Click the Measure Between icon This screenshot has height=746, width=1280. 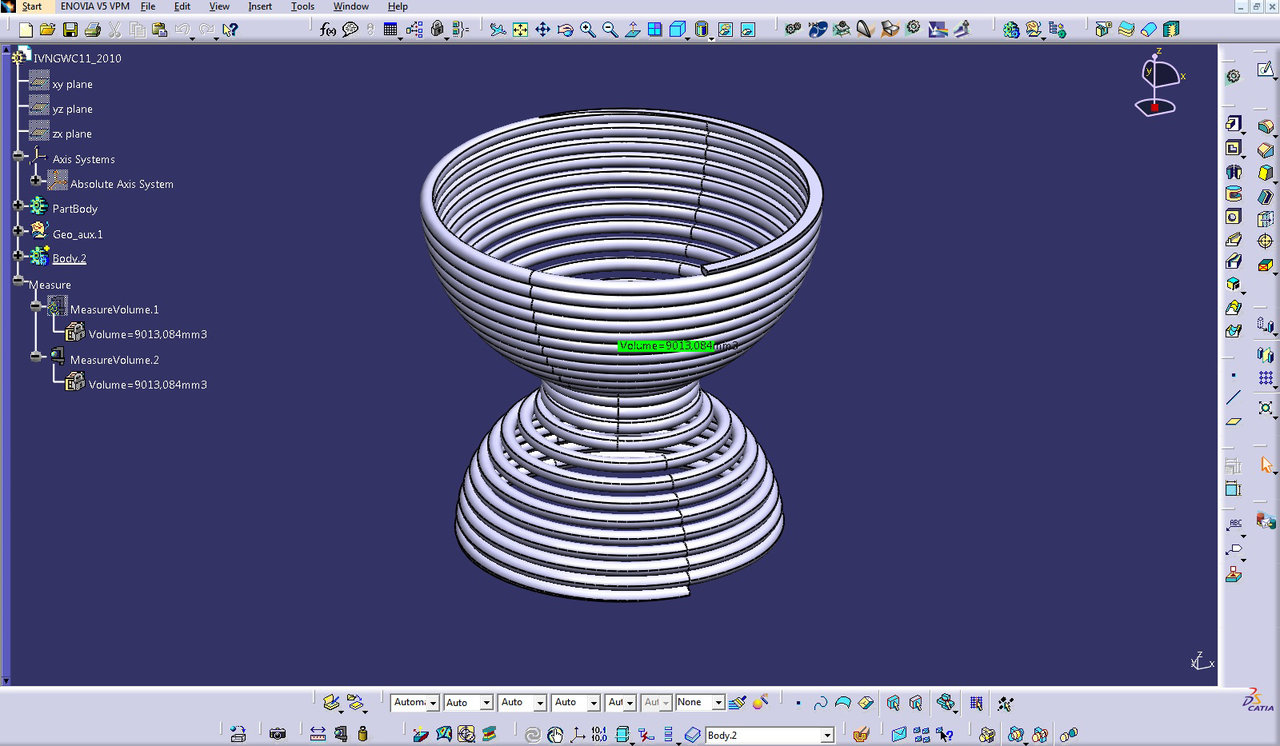318,734
